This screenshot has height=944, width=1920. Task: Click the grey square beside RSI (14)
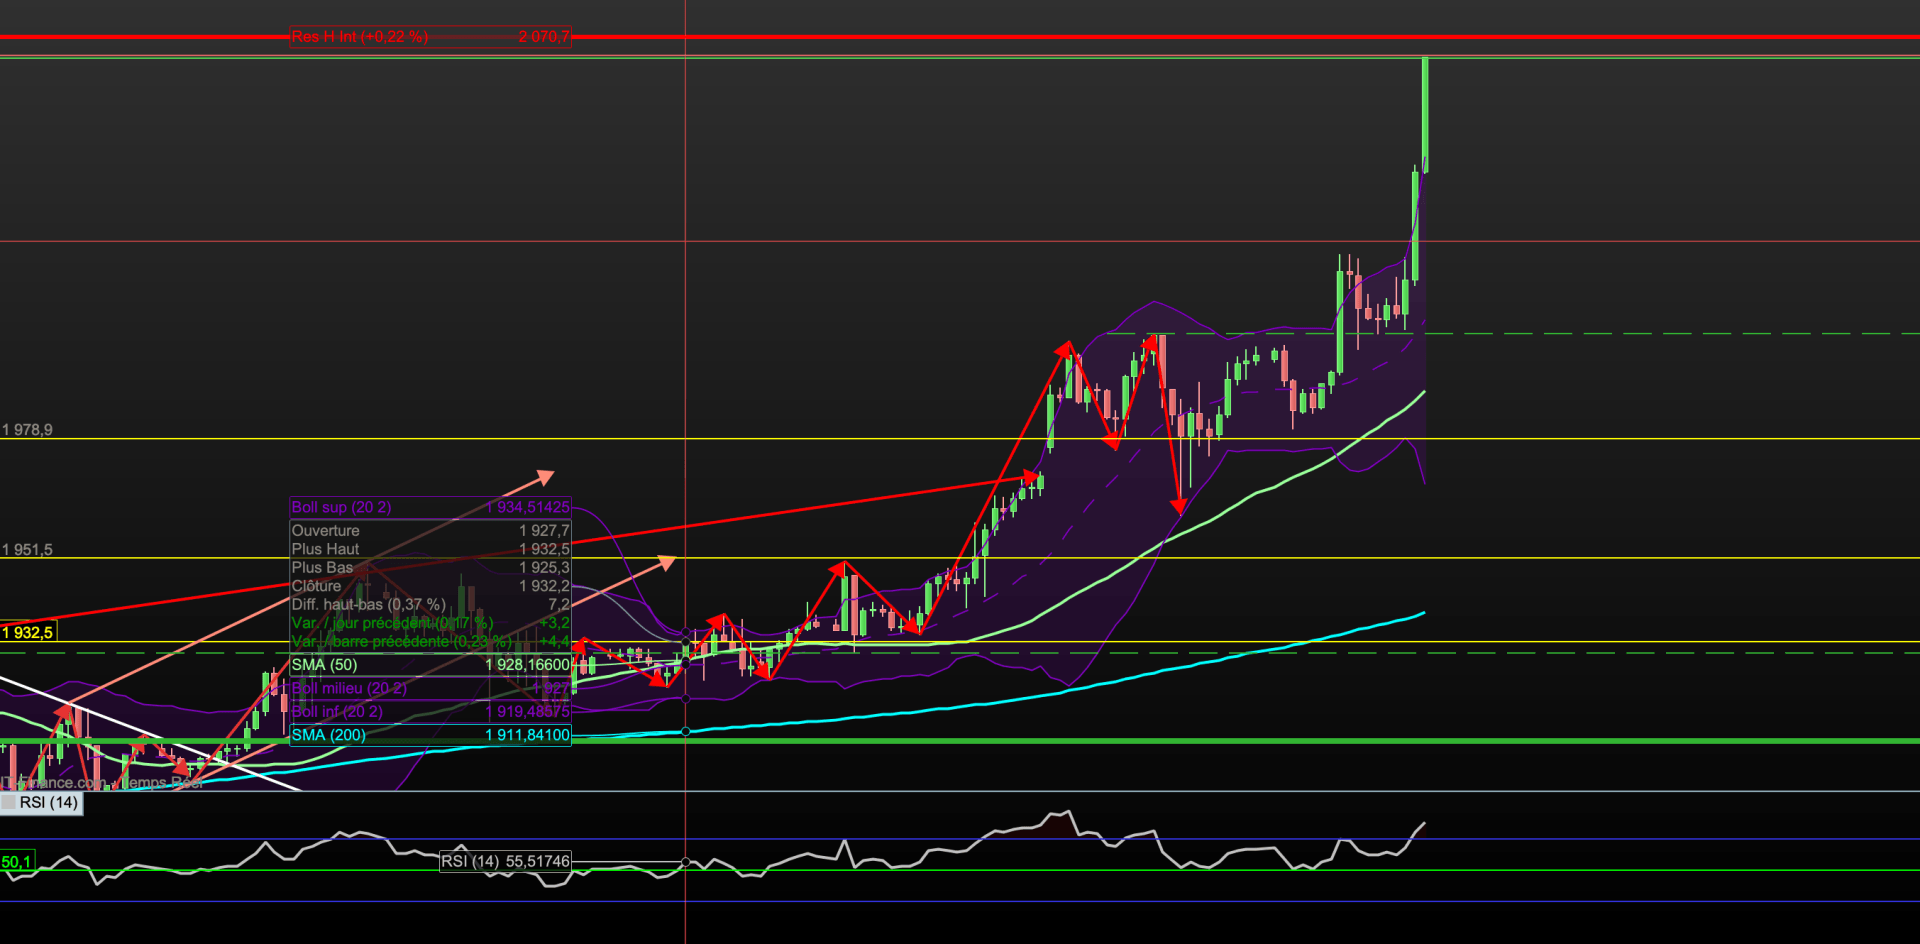pos(9,803)
